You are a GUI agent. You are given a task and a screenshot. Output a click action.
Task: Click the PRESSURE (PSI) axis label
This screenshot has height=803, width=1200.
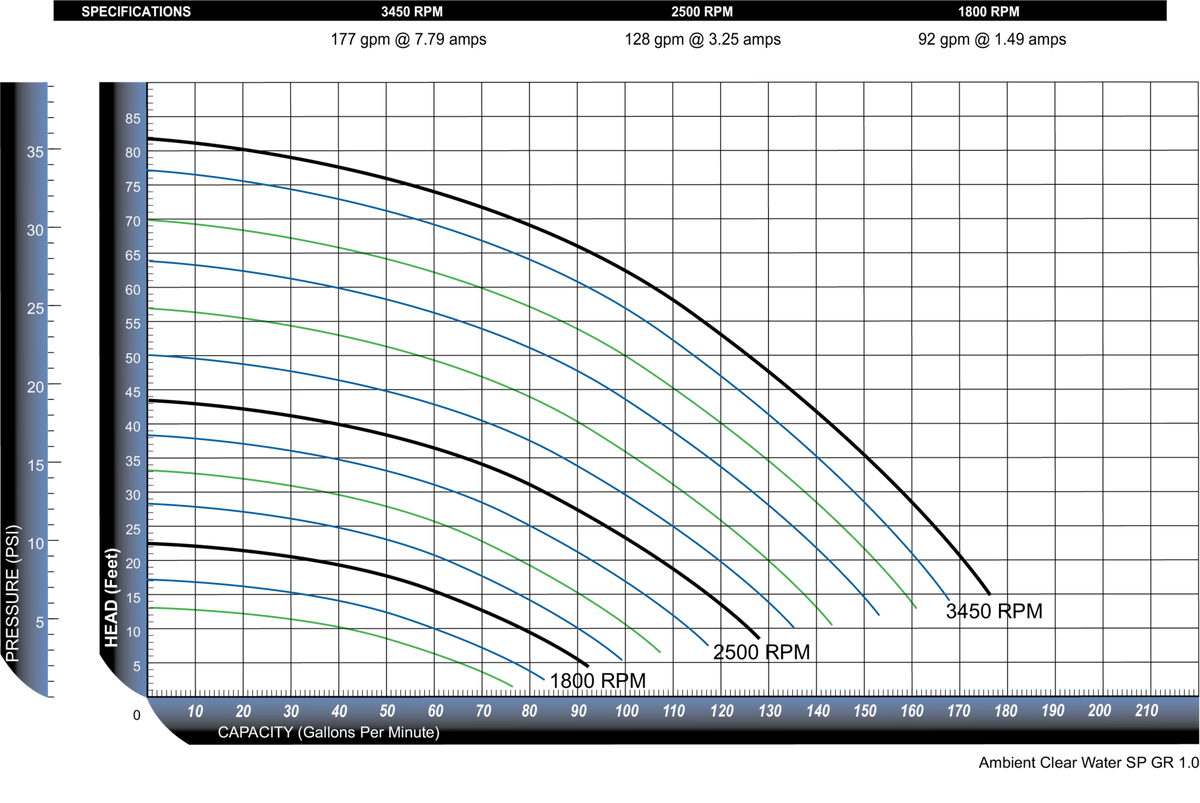[13, 591]
